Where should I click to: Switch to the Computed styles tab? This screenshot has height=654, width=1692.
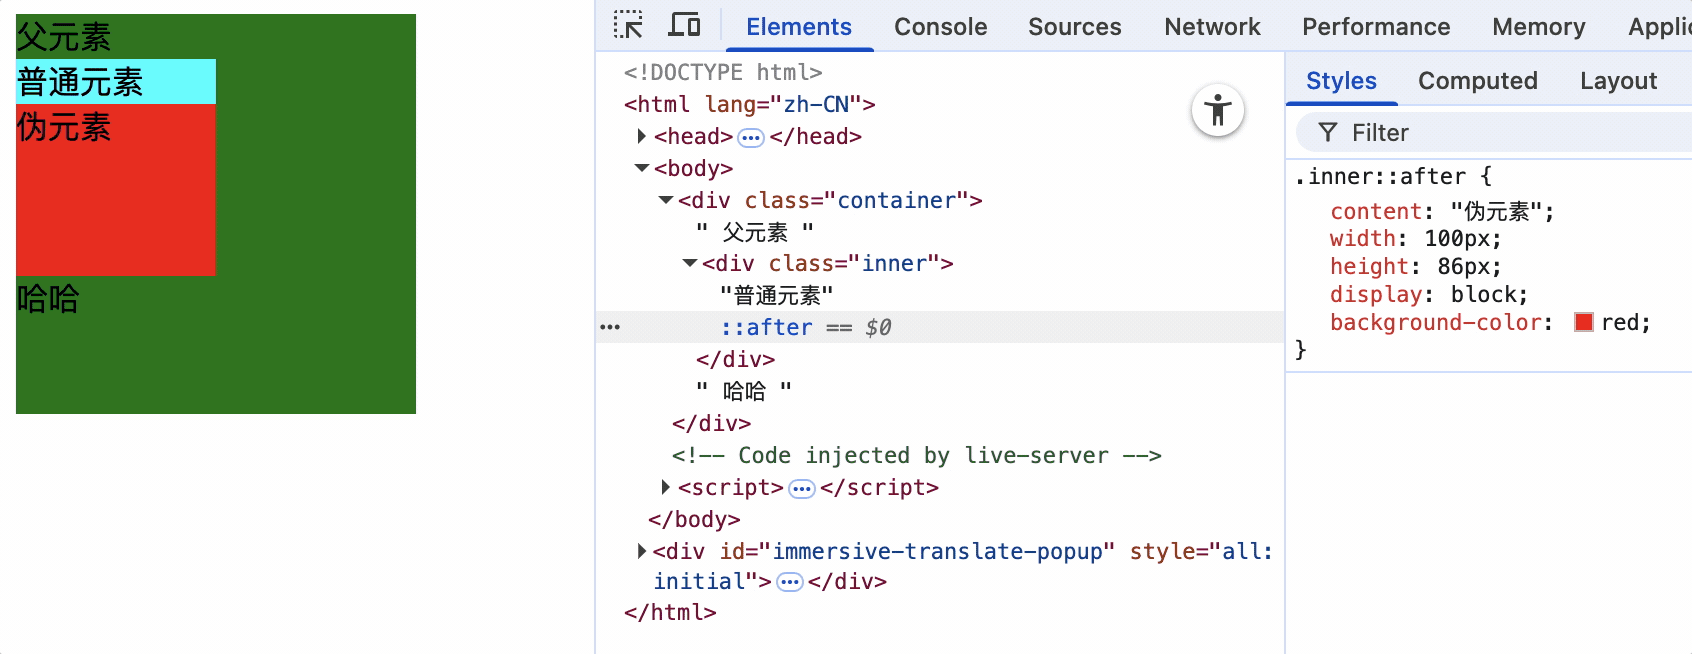pos(1477,81)
